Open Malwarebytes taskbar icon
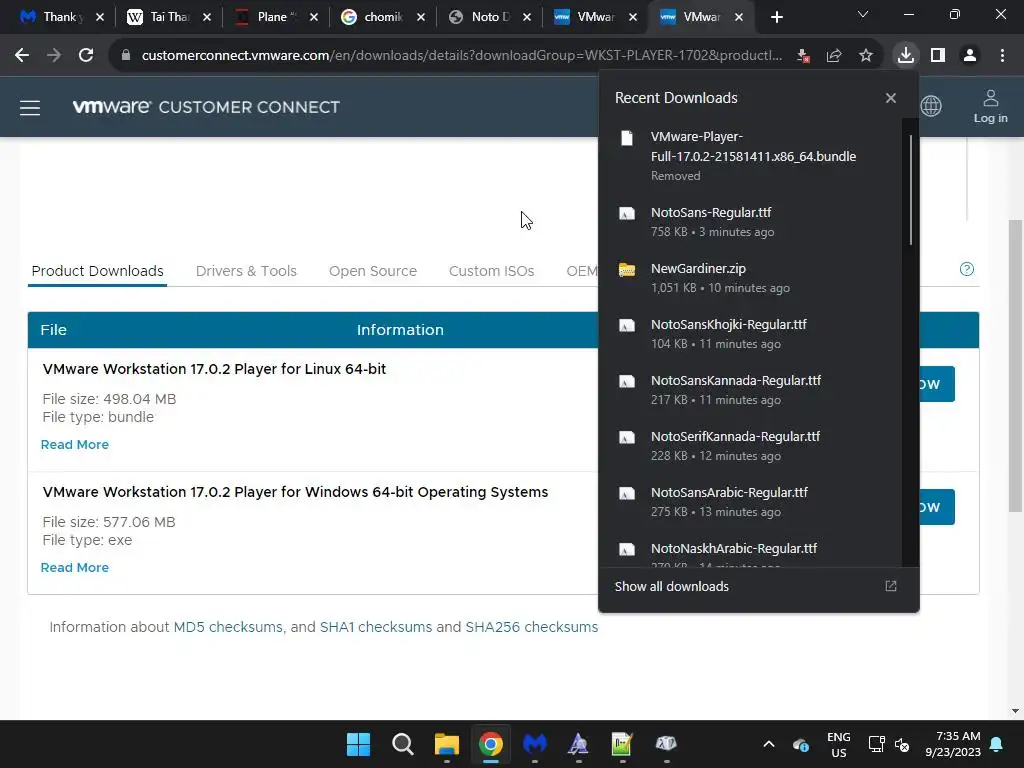The image size is (1024, 768). click(534, 744)
